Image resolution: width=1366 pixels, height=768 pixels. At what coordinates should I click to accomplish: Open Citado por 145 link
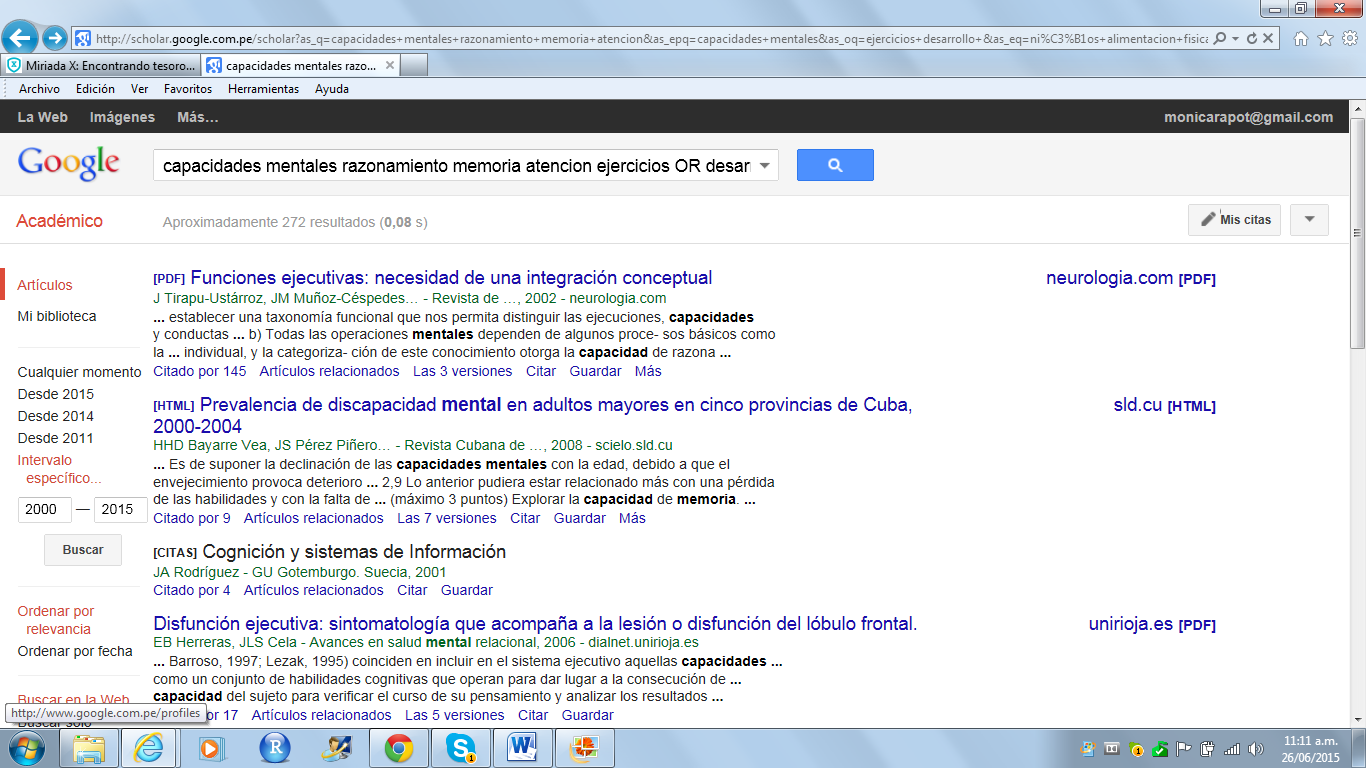point(199,371)
